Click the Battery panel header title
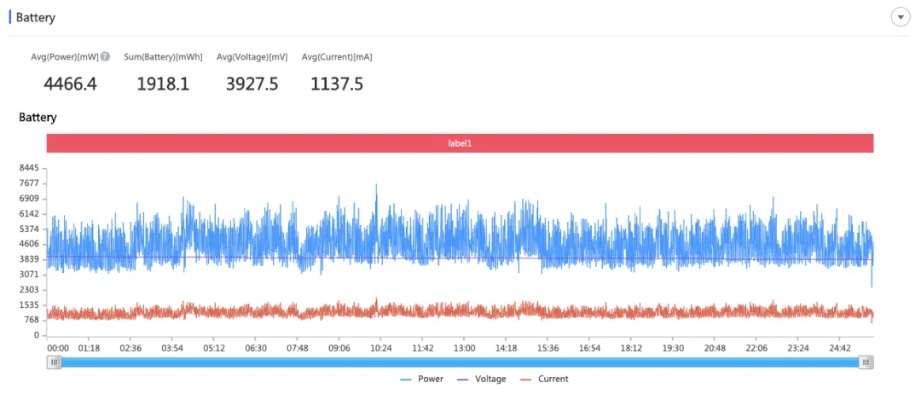 36,18
